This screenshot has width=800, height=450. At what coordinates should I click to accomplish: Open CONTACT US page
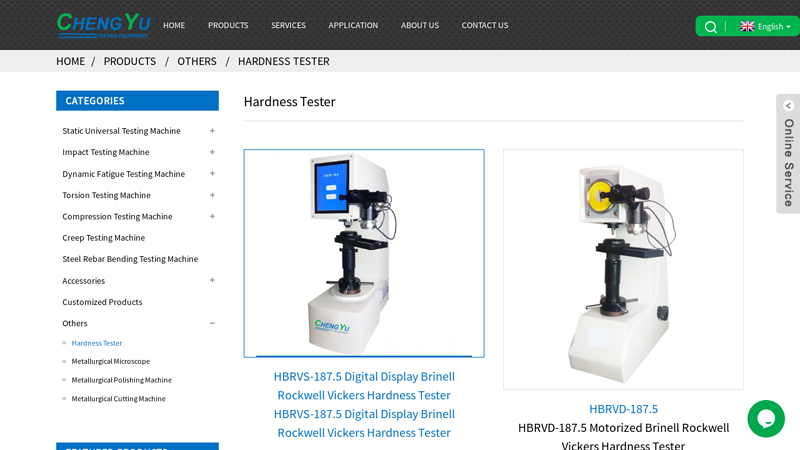pyautogui.click(x=485, y=25)
